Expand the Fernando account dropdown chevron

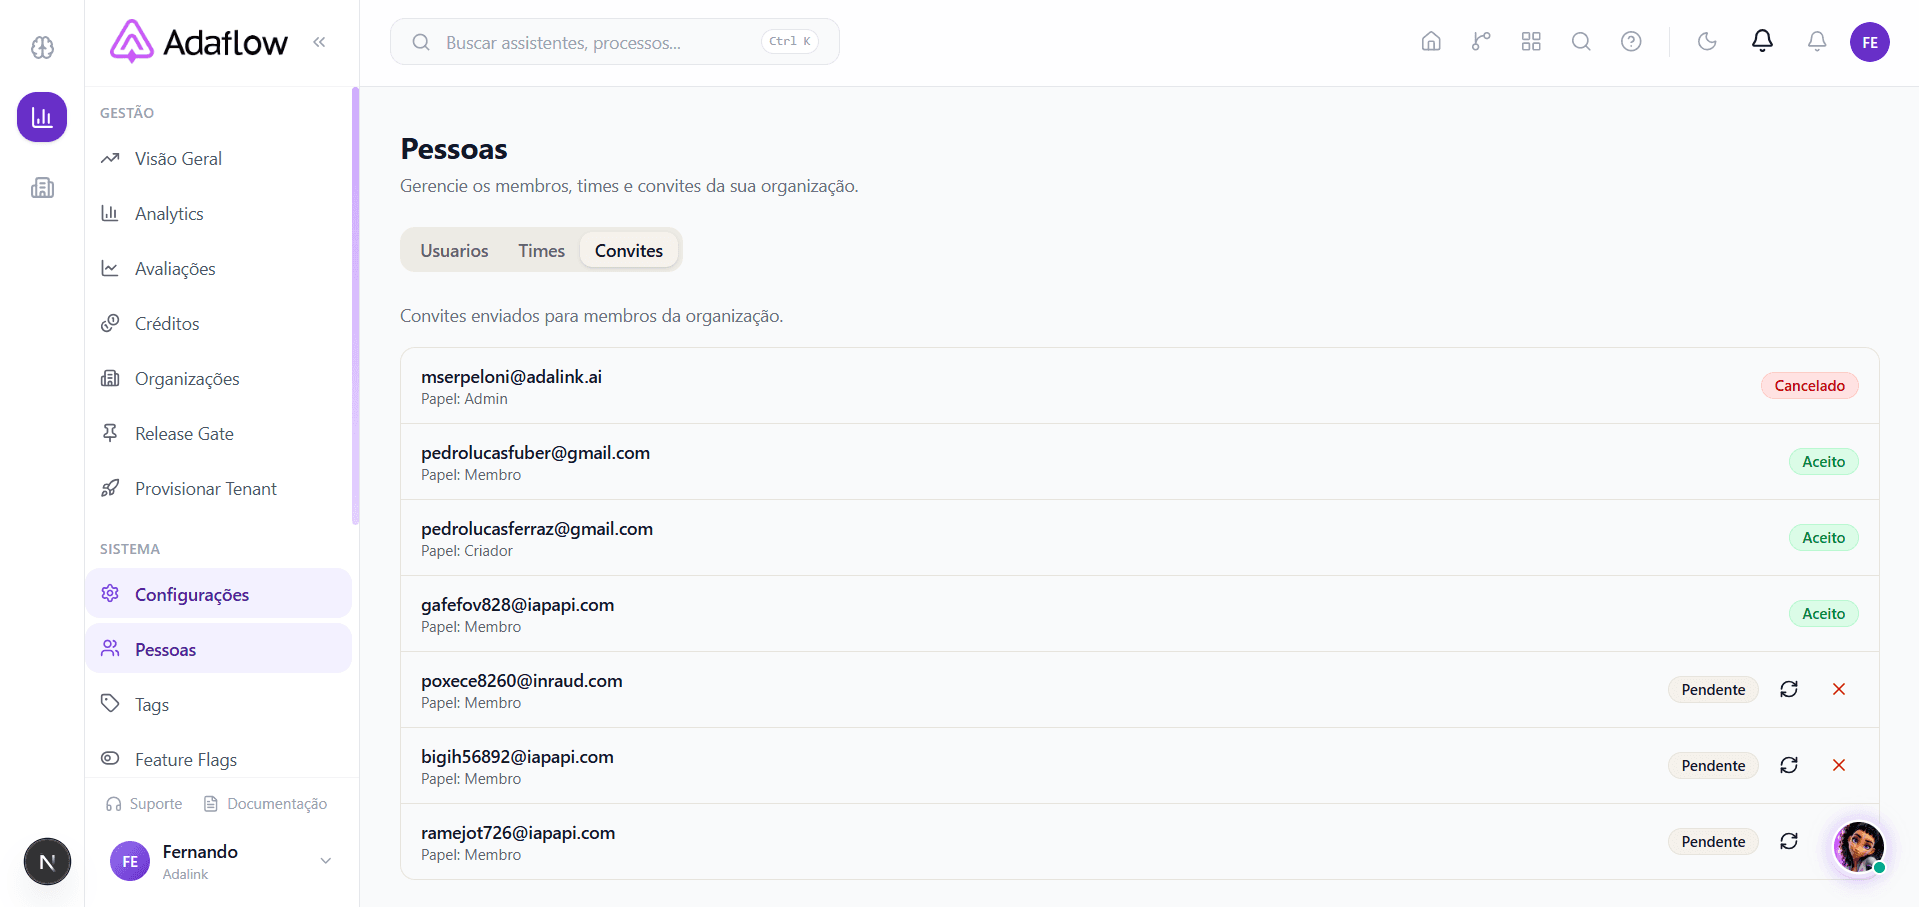click(x=325, y=861)
